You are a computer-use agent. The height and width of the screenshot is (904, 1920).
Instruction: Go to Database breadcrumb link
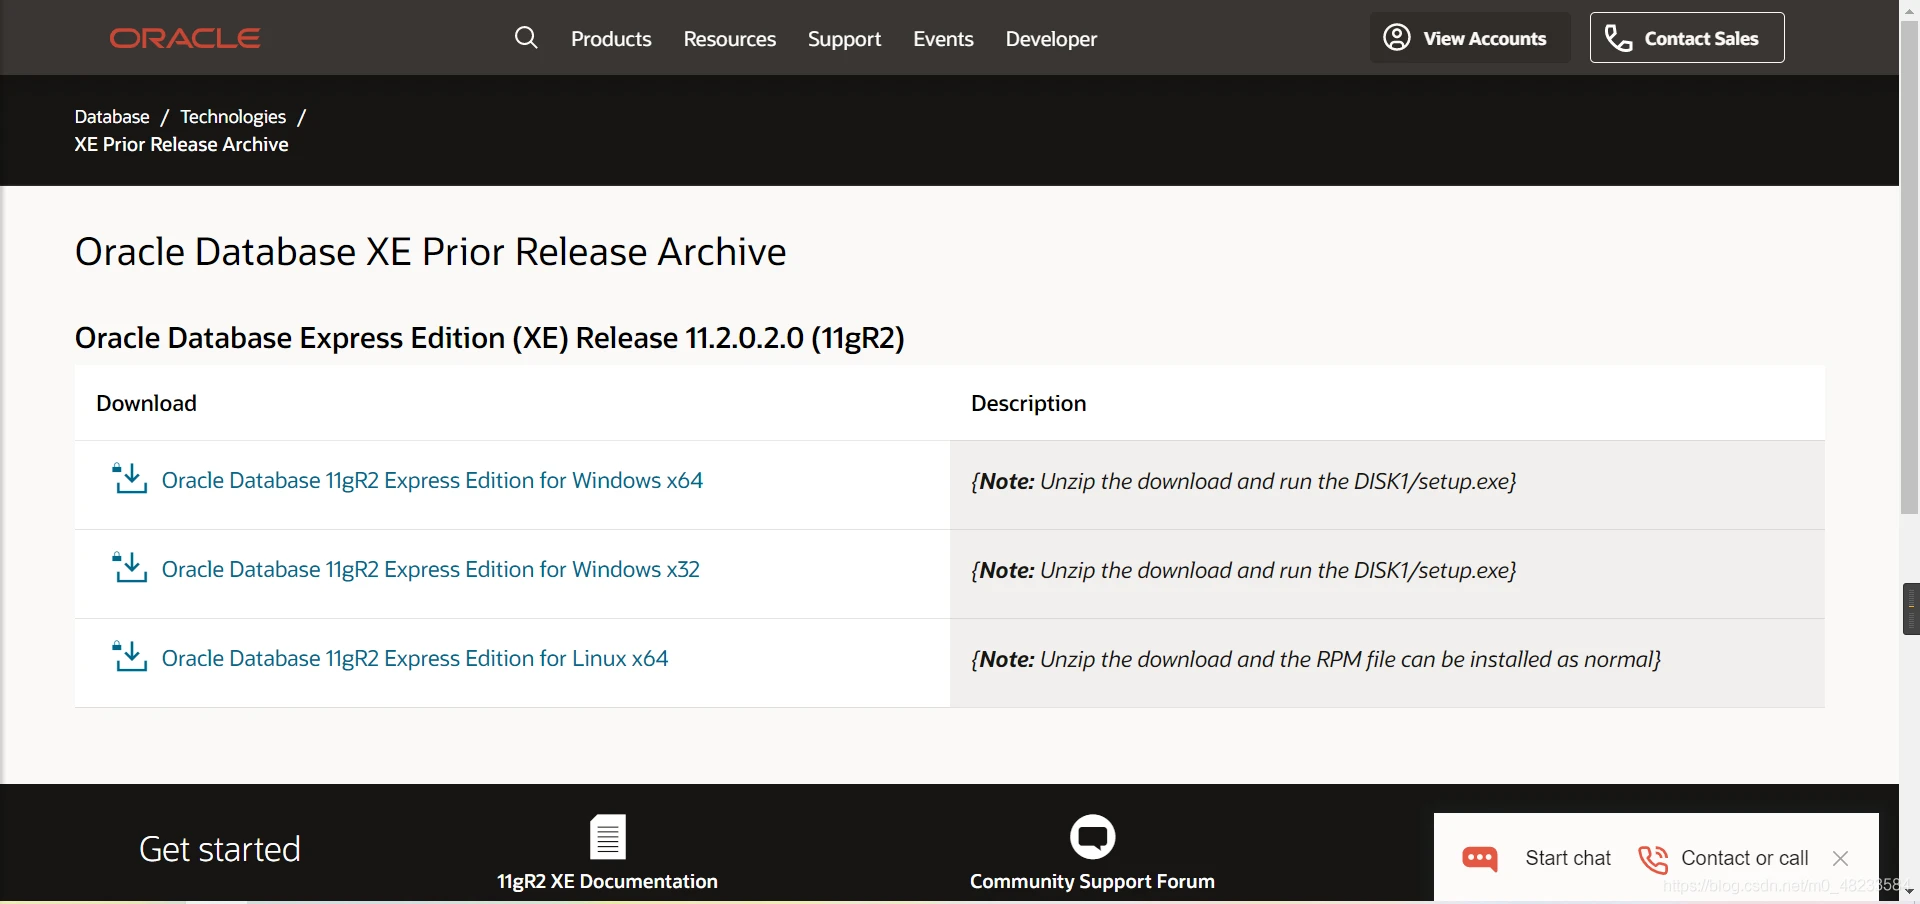(x=112, y=117)
